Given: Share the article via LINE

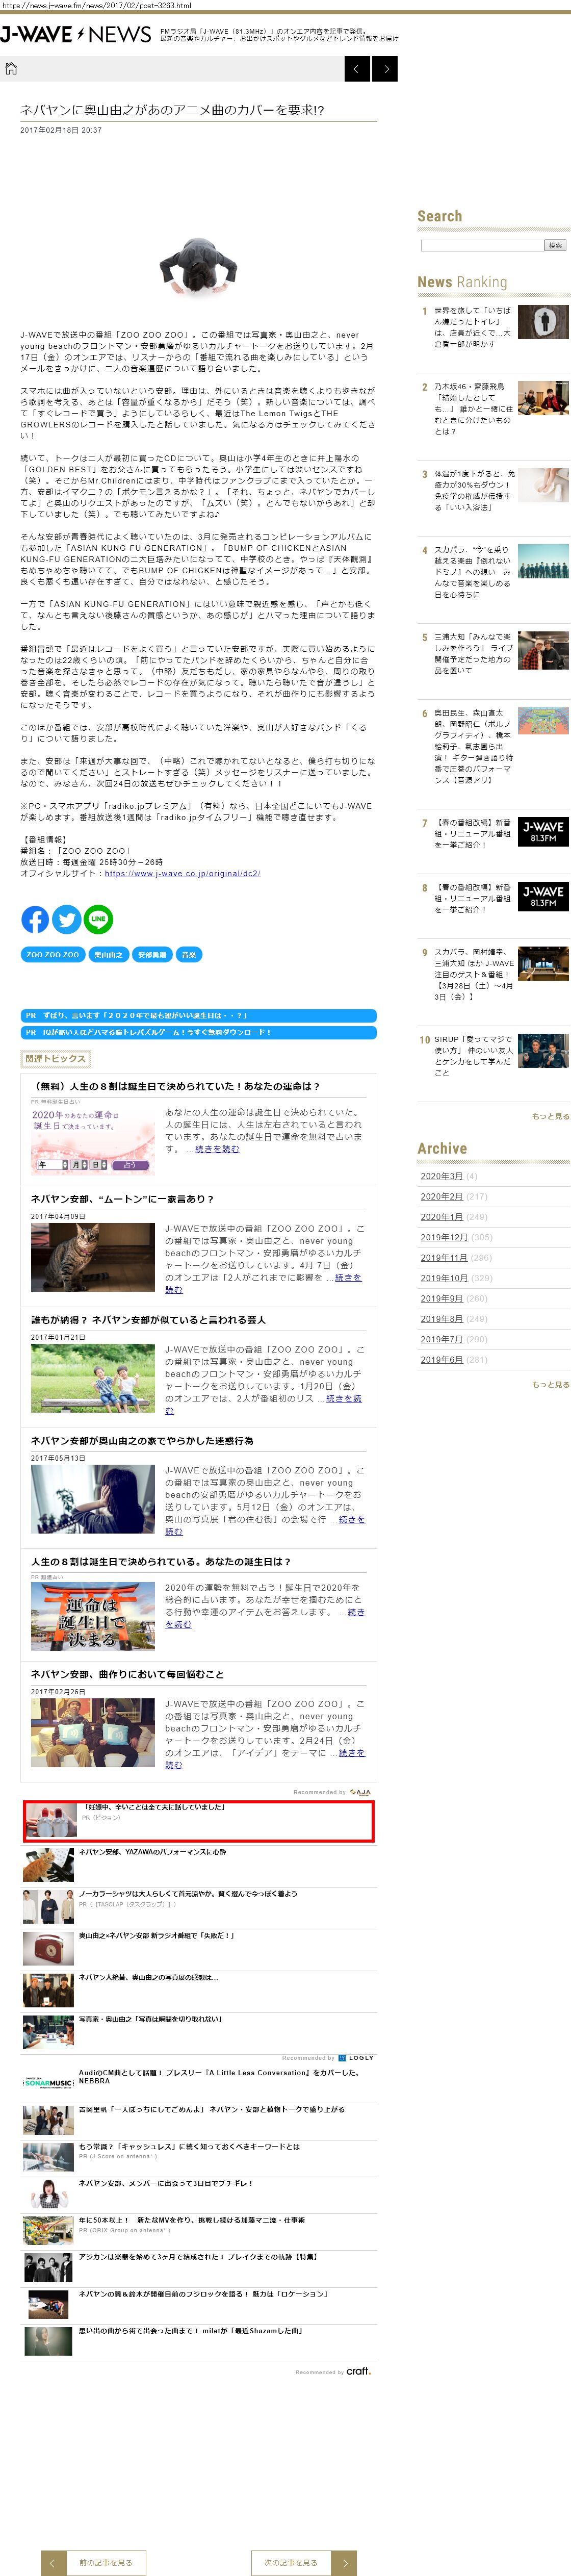Looking at the screenshot, I should pos(98,918).
